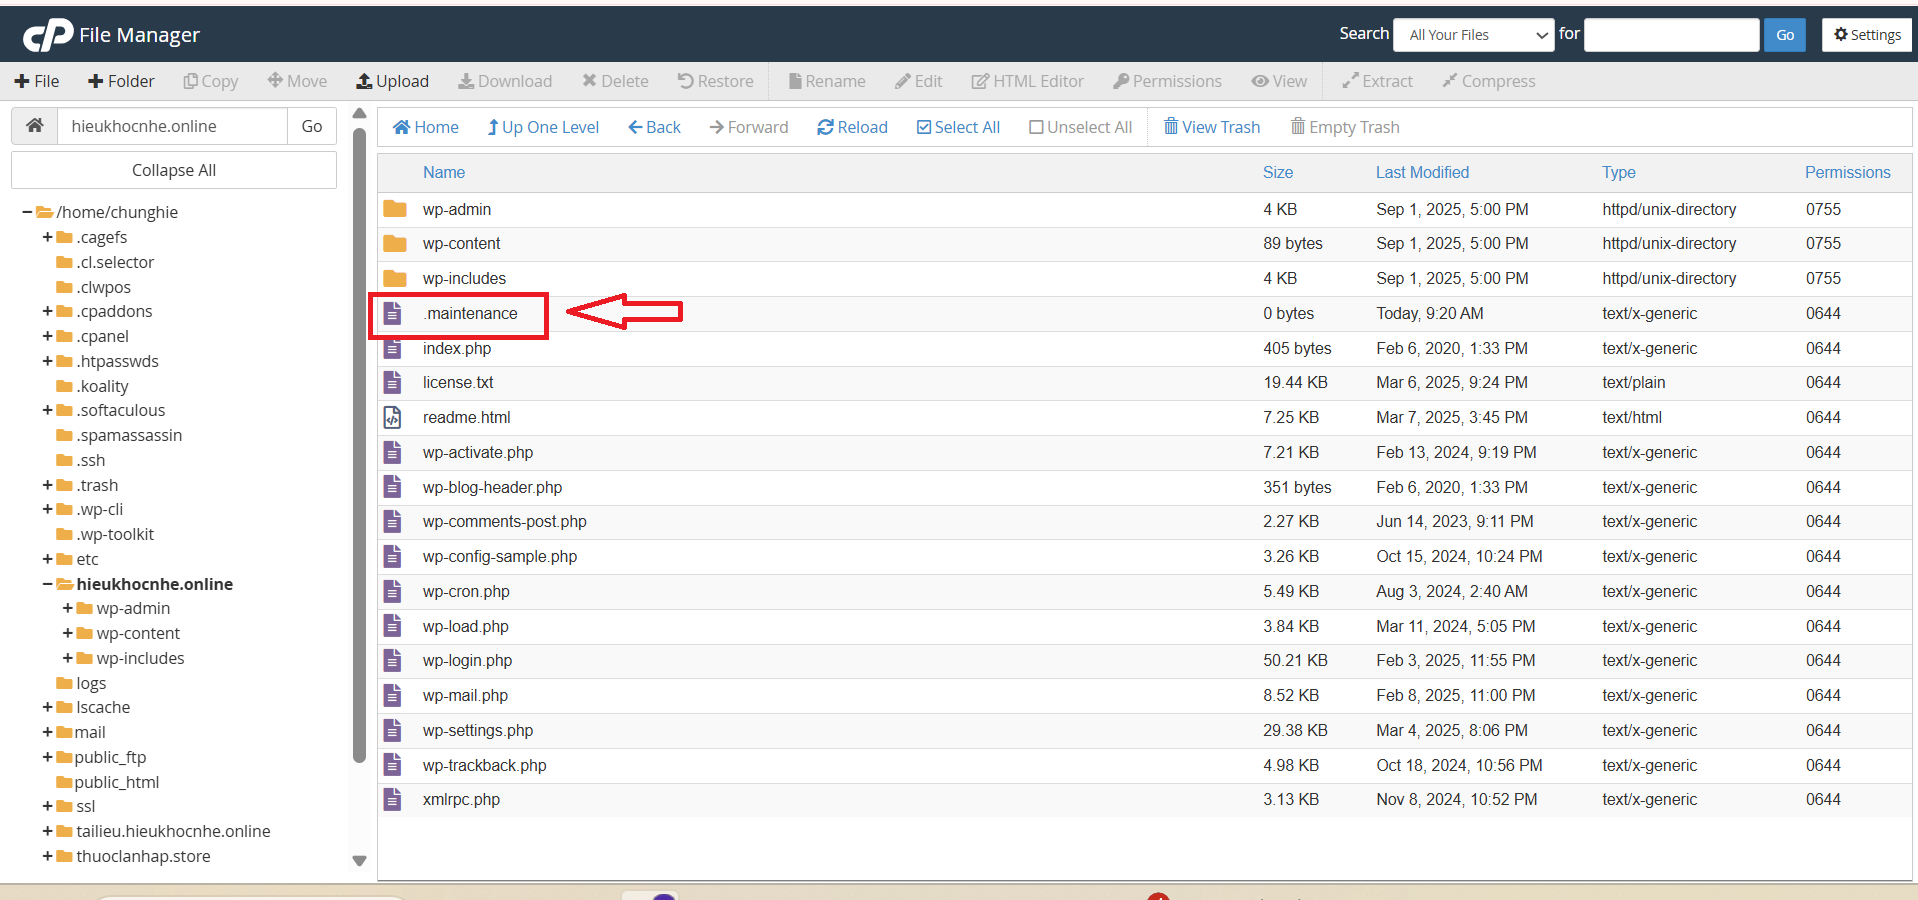Open the Settings gear button
This screenshot has width=1918, height=900.
click(x=1867, y=35)
